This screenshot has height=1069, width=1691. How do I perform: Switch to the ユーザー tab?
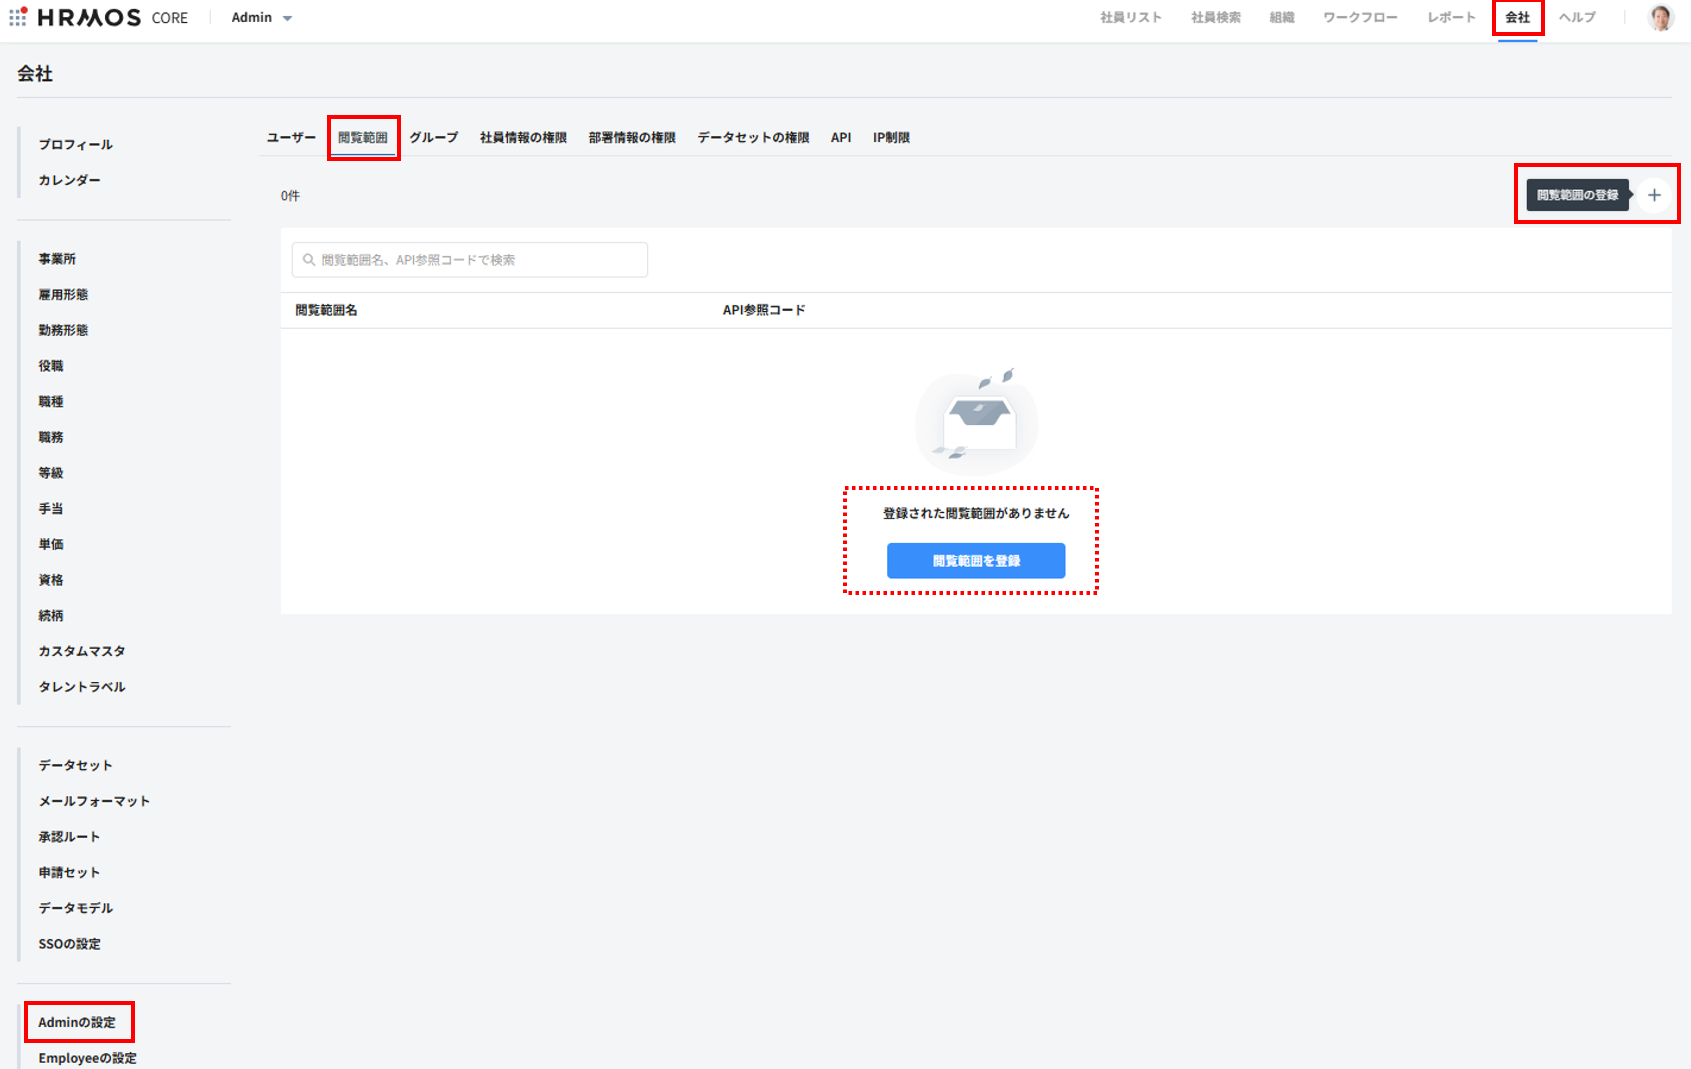coord(291,138)
